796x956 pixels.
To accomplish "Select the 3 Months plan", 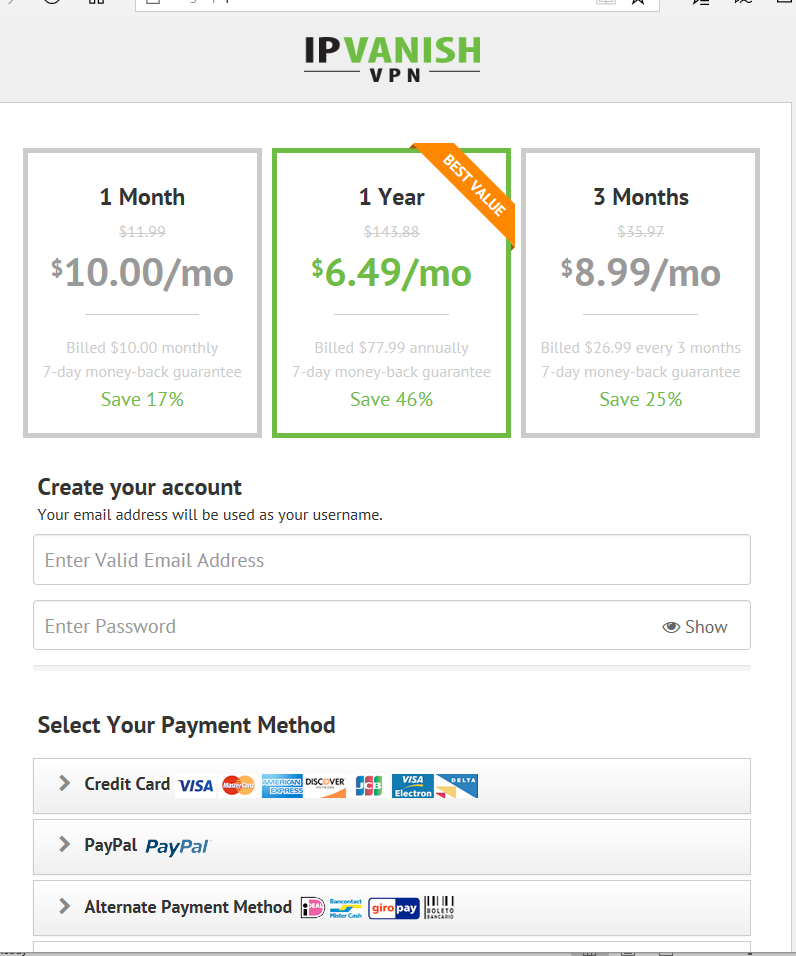I will pyautogui.click(x=641, y=293).
